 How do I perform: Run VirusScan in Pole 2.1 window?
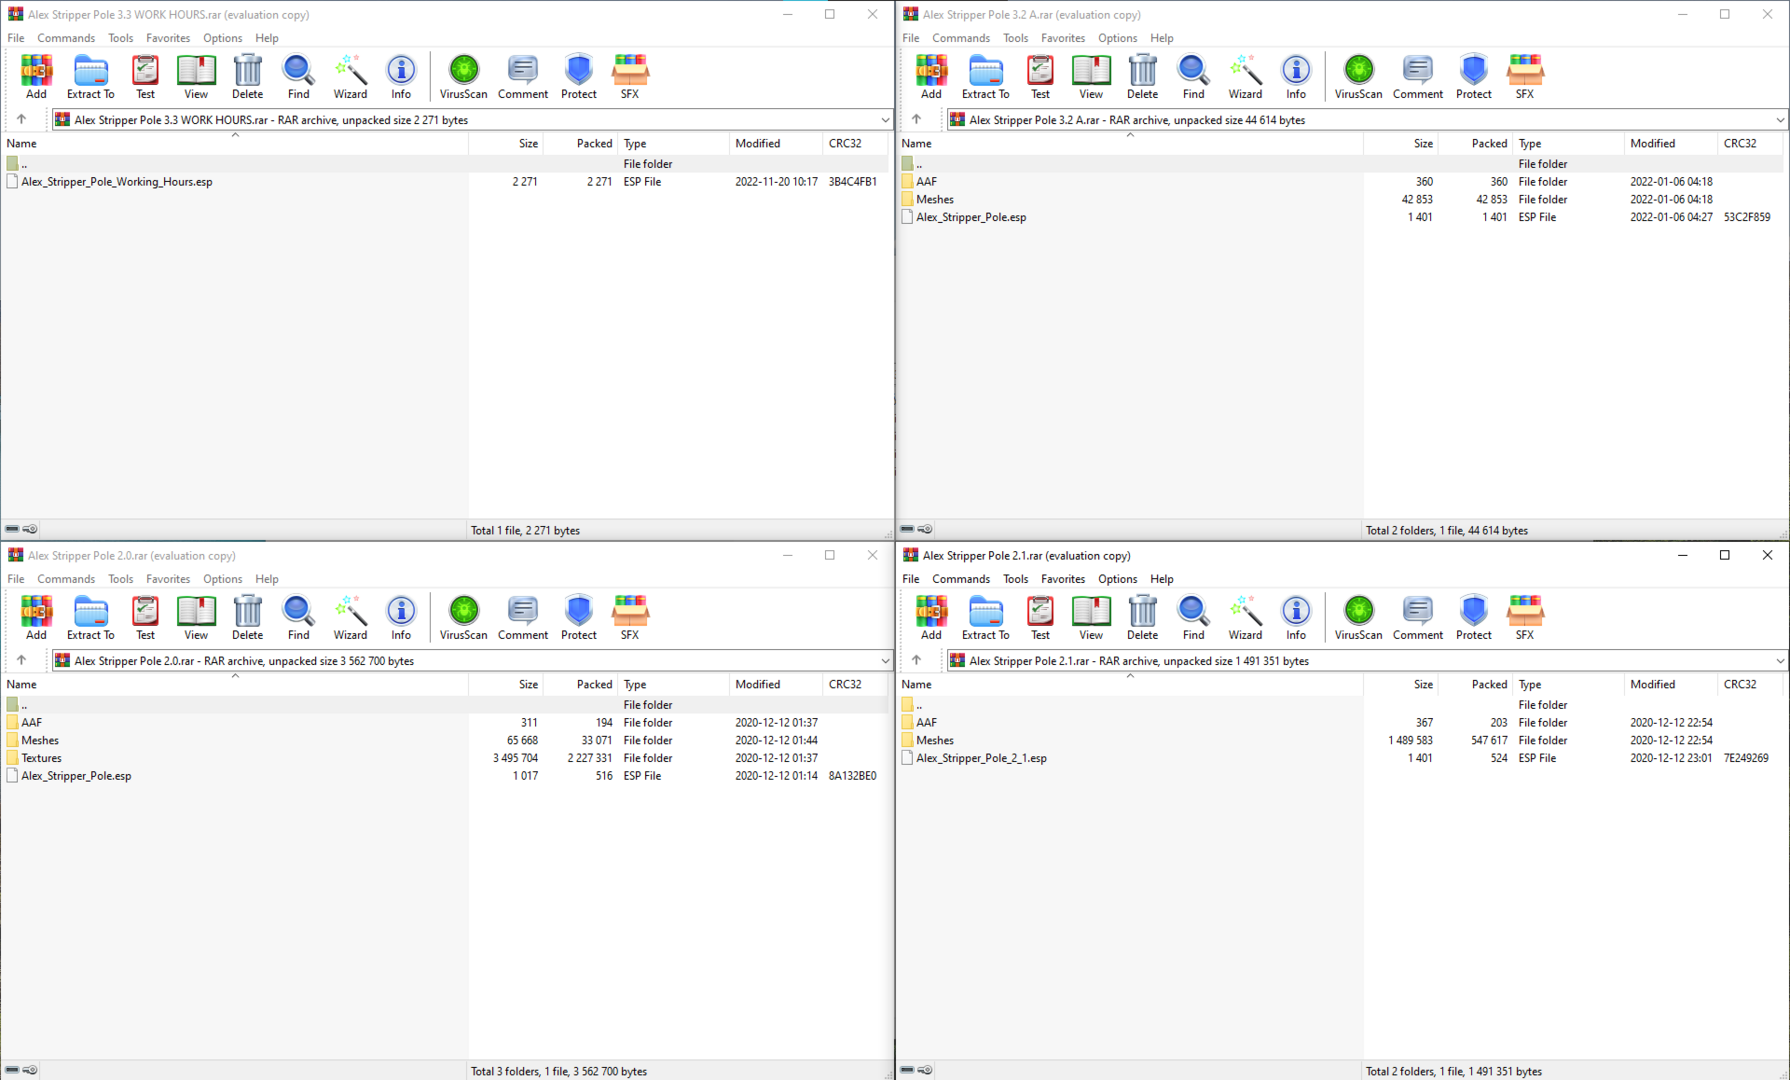[1358, 618]
